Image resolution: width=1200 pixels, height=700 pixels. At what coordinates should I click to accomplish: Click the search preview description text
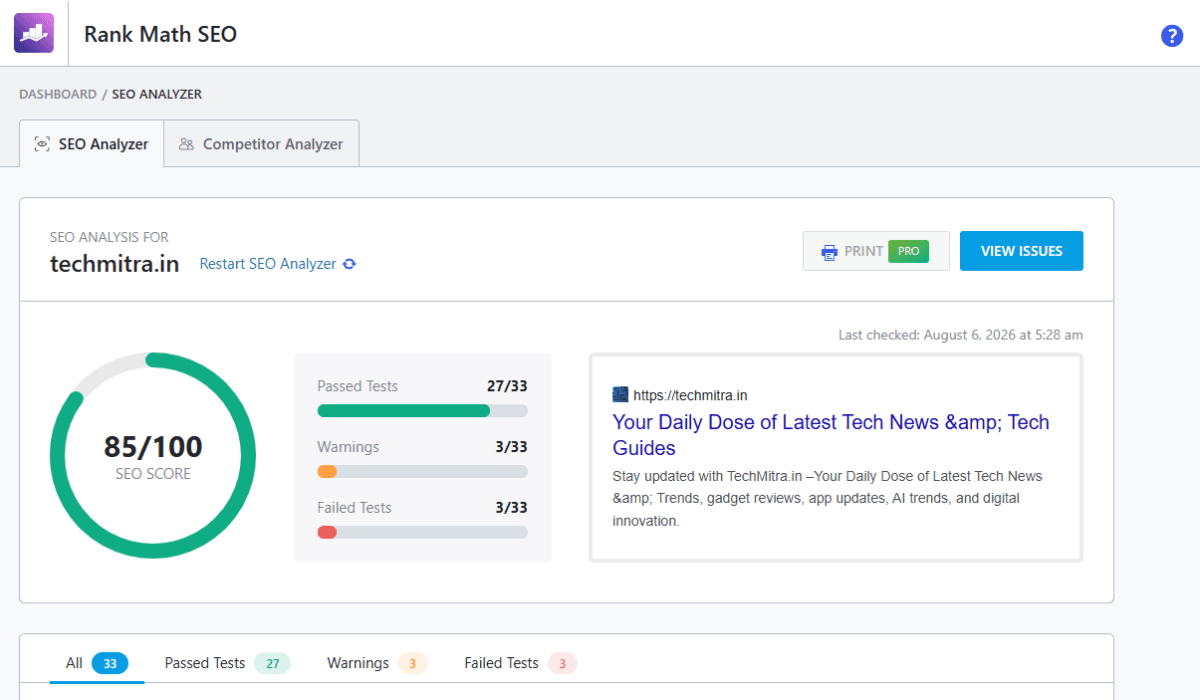click(828, 498)
